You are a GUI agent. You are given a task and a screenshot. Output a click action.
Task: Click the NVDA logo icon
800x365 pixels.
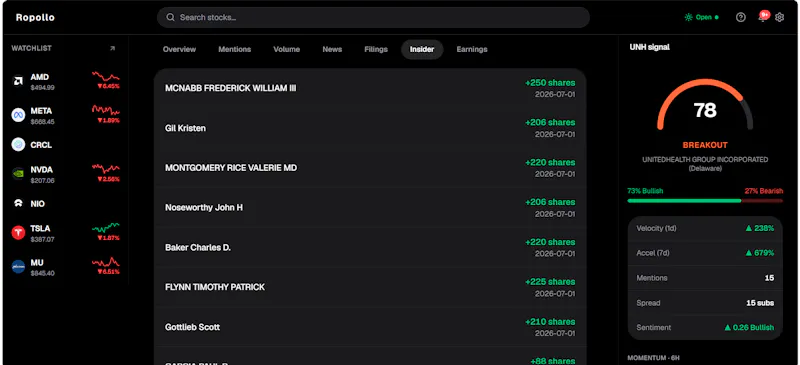[x=18, y=174]
